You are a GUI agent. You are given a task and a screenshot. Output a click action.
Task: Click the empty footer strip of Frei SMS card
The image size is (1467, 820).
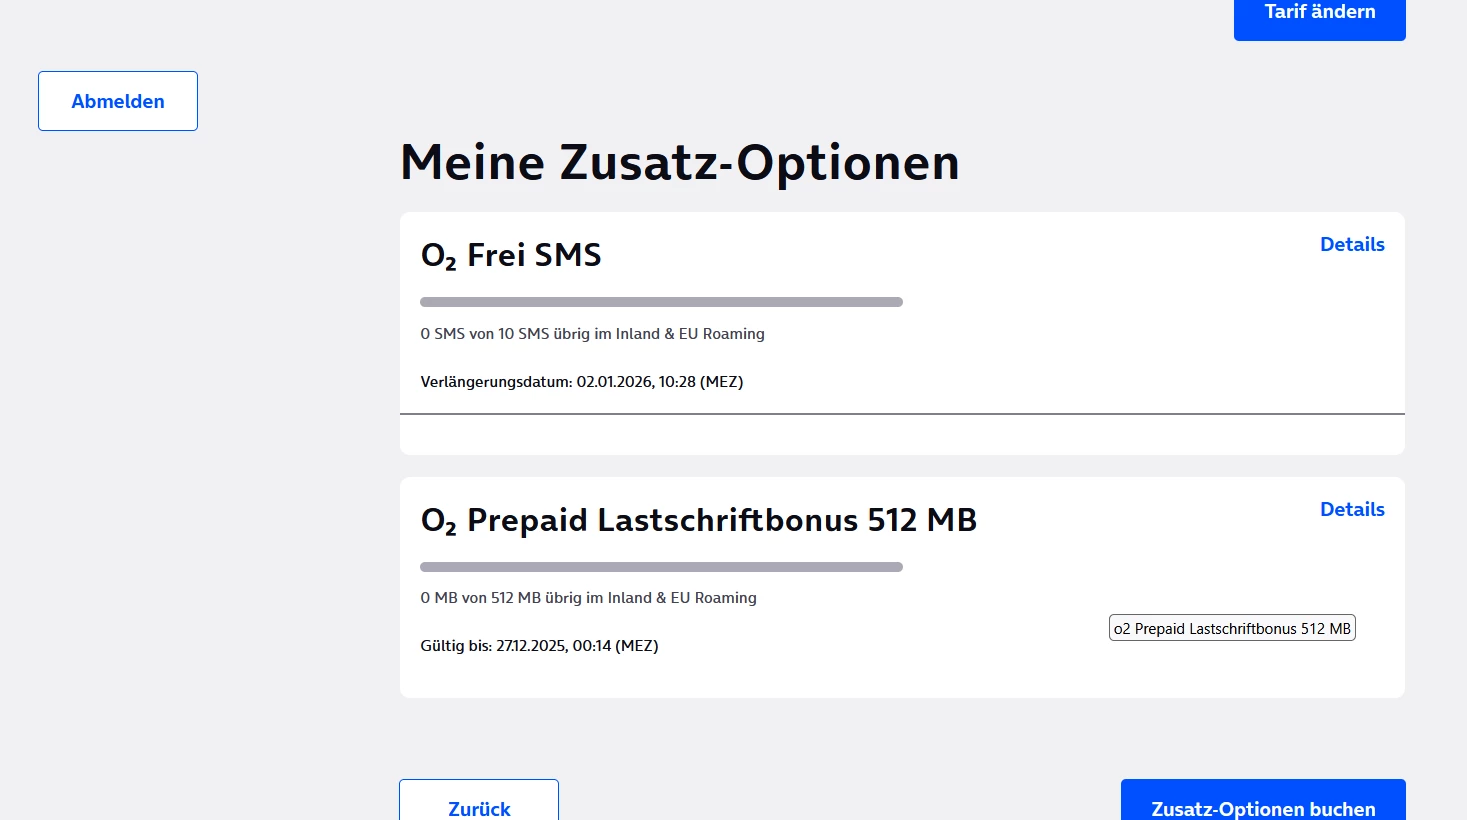902,435
